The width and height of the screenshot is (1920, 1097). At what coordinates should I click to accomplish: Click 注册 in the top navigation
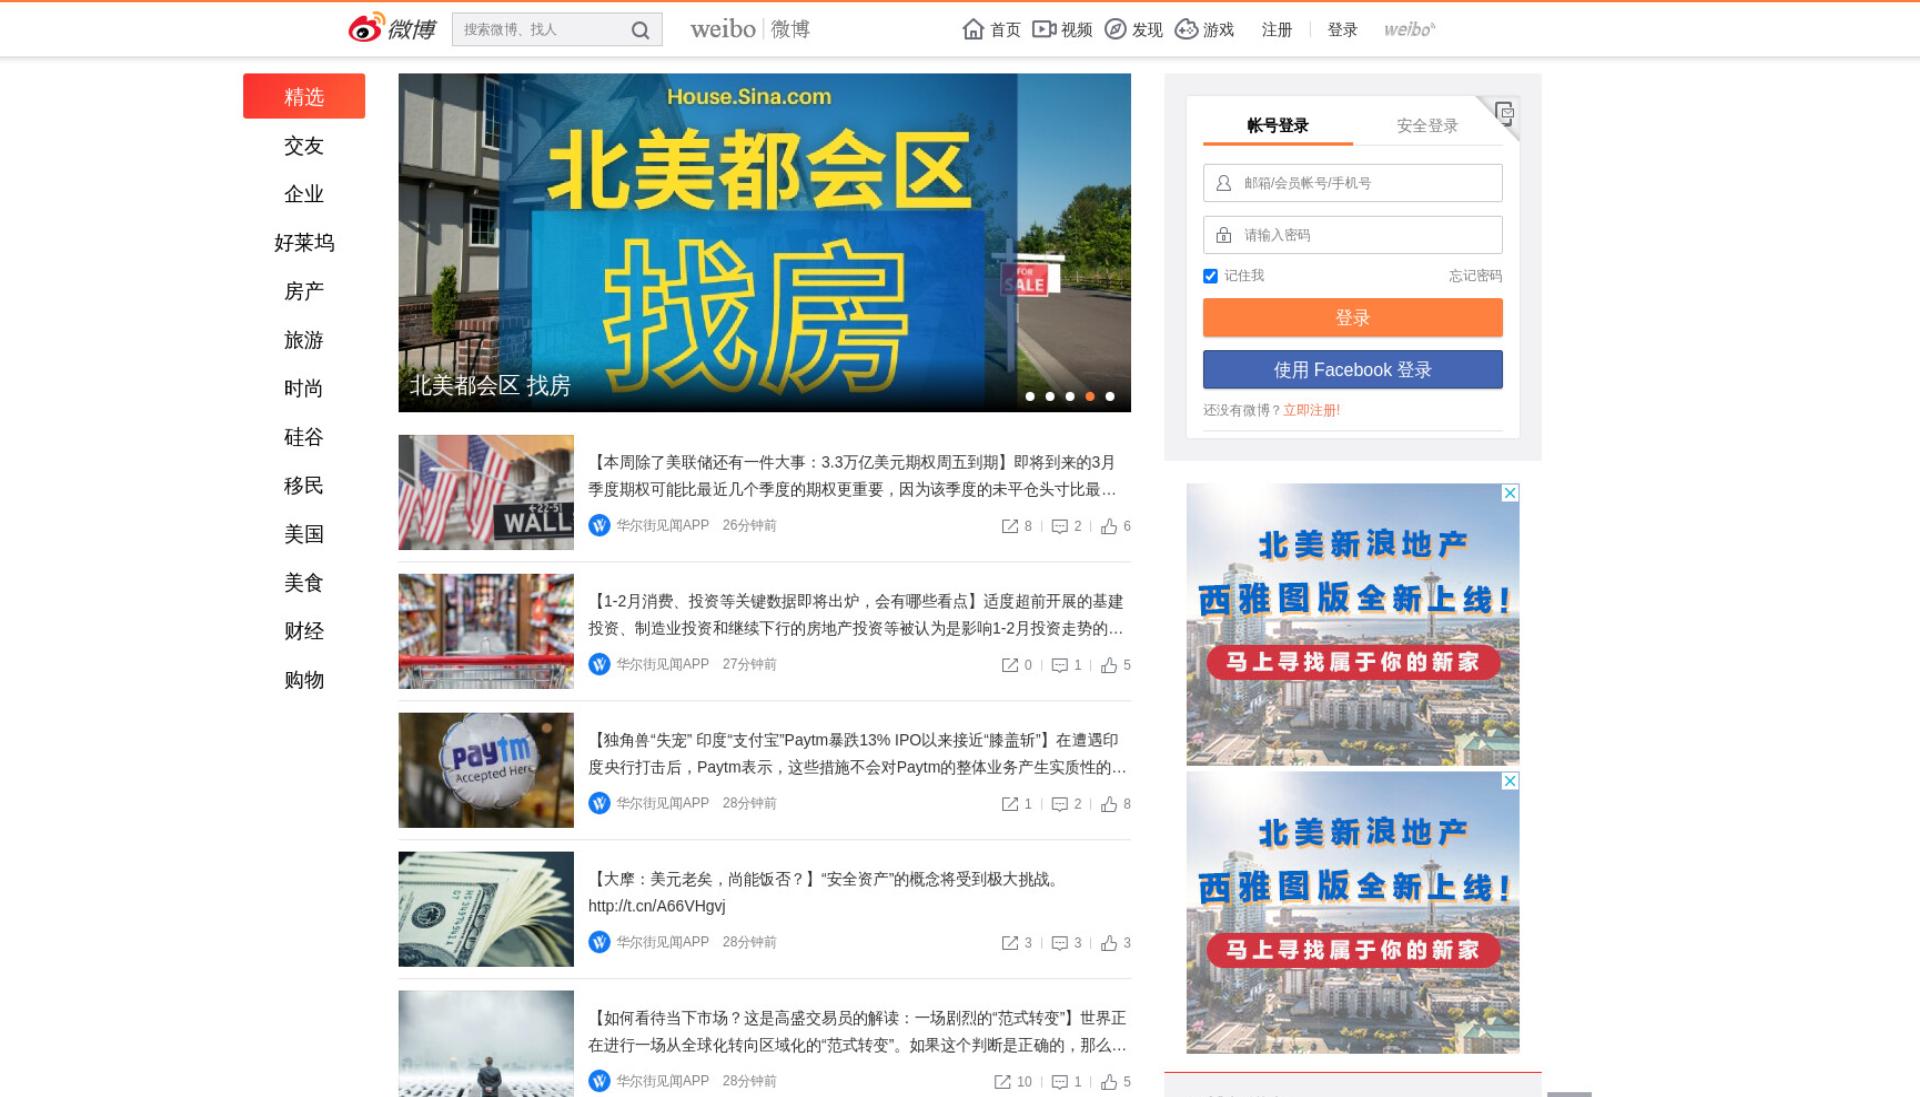(x=1277, y=30)
